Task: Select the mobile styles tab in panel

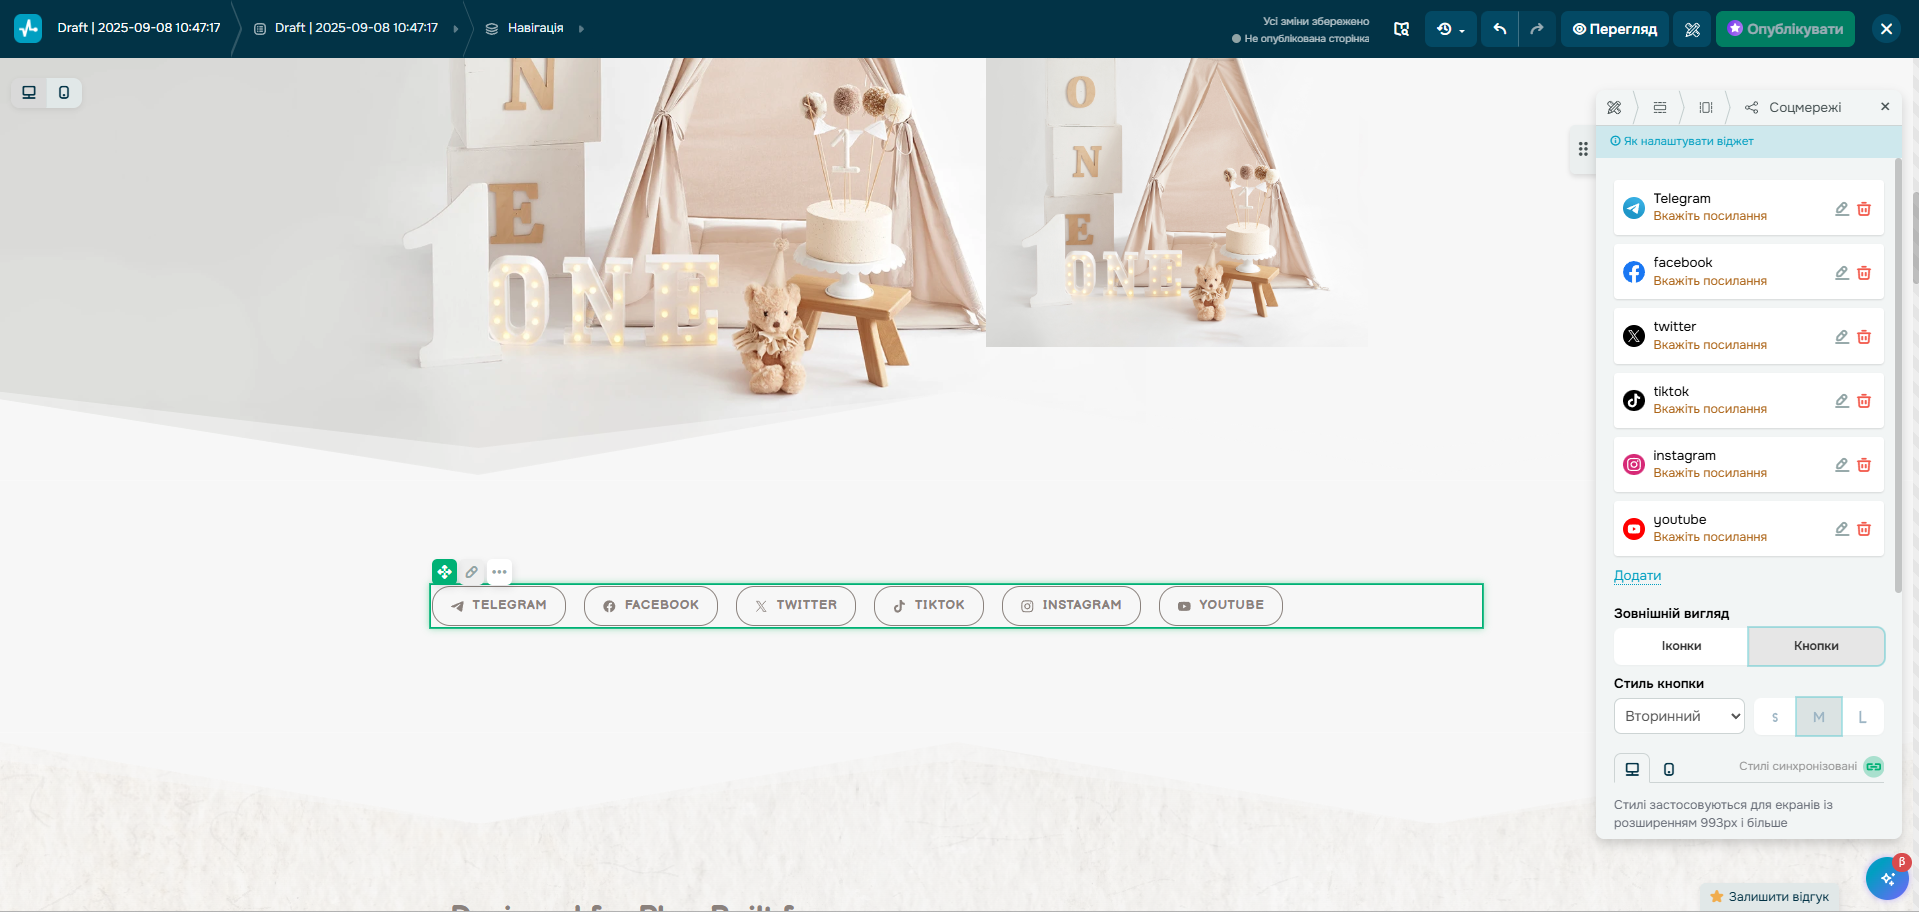Action: 1669,769
